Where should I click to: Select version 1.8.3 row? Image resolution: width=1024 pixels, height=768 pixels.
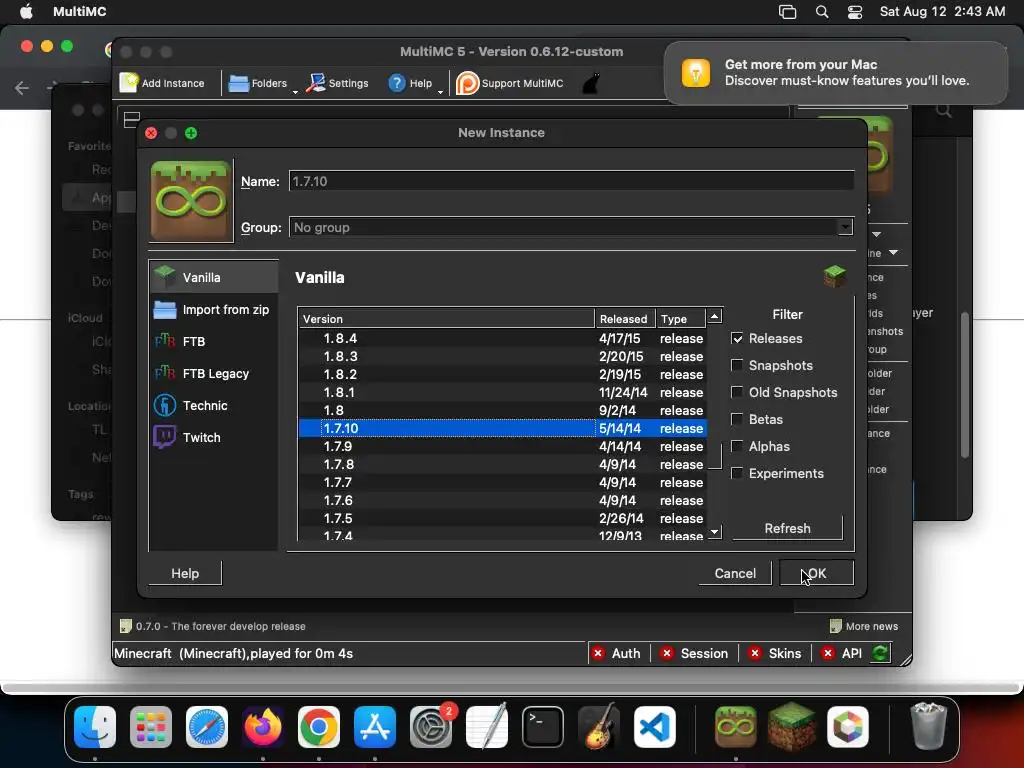point(503,356)
